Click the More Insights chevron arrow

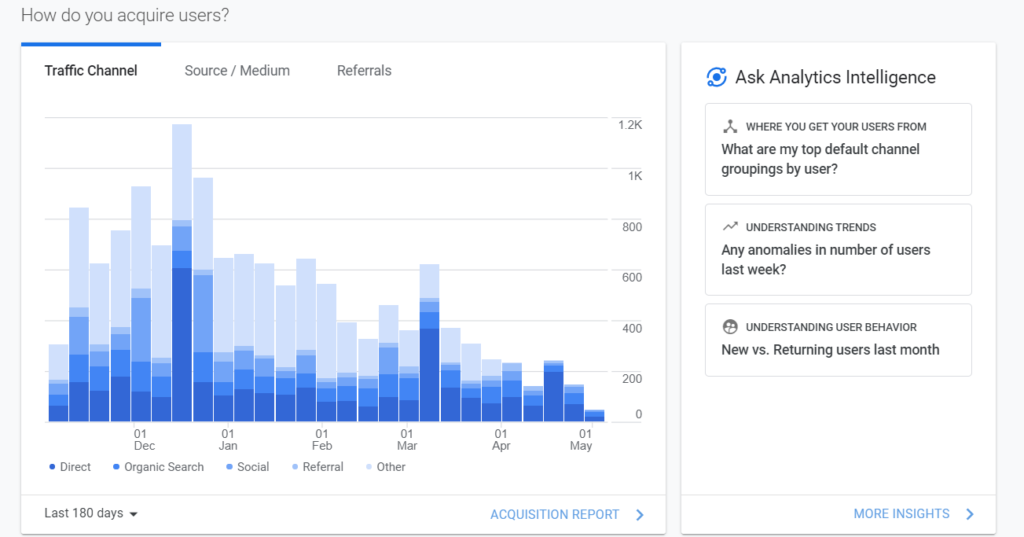point(969,514)
